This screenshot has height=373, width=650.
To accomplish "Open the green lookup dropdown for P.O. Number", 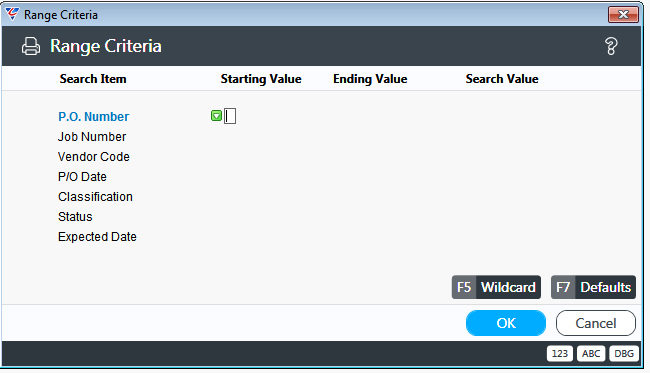I will coord(216,116).
